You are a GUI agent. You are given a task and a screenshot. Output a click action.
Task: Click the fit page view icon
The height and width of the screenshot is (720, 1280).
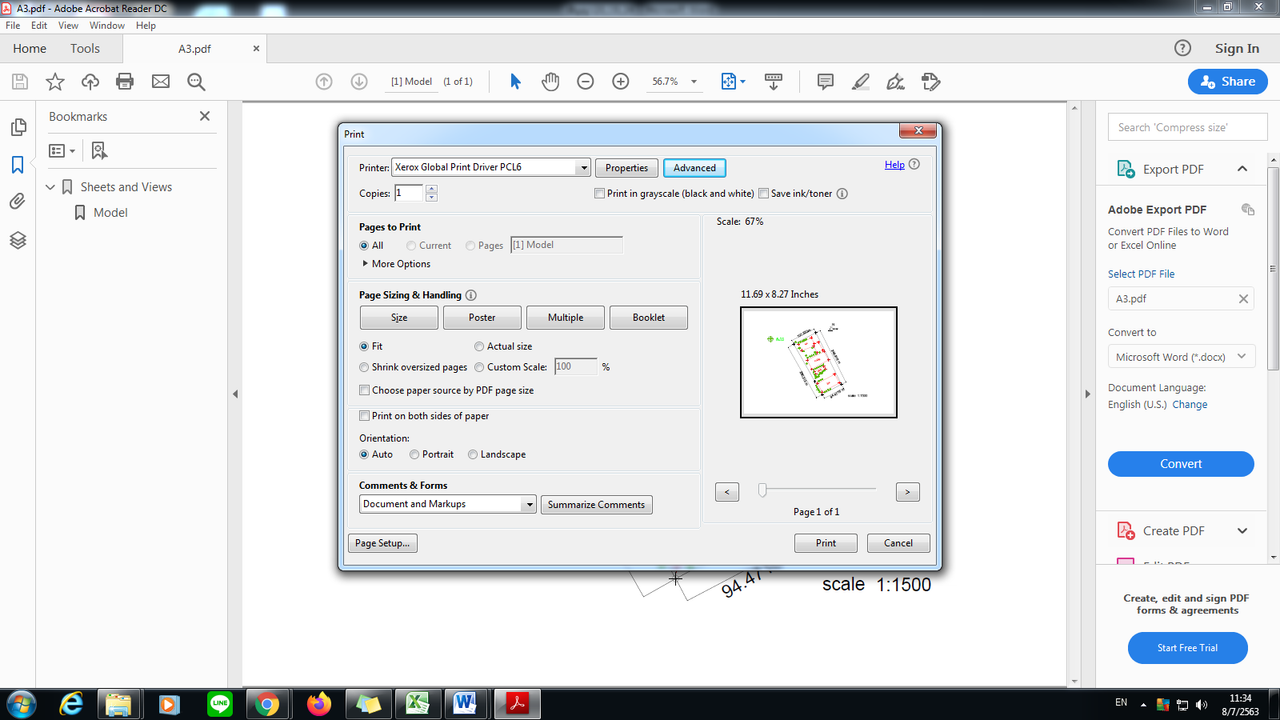tap(729, 82)
